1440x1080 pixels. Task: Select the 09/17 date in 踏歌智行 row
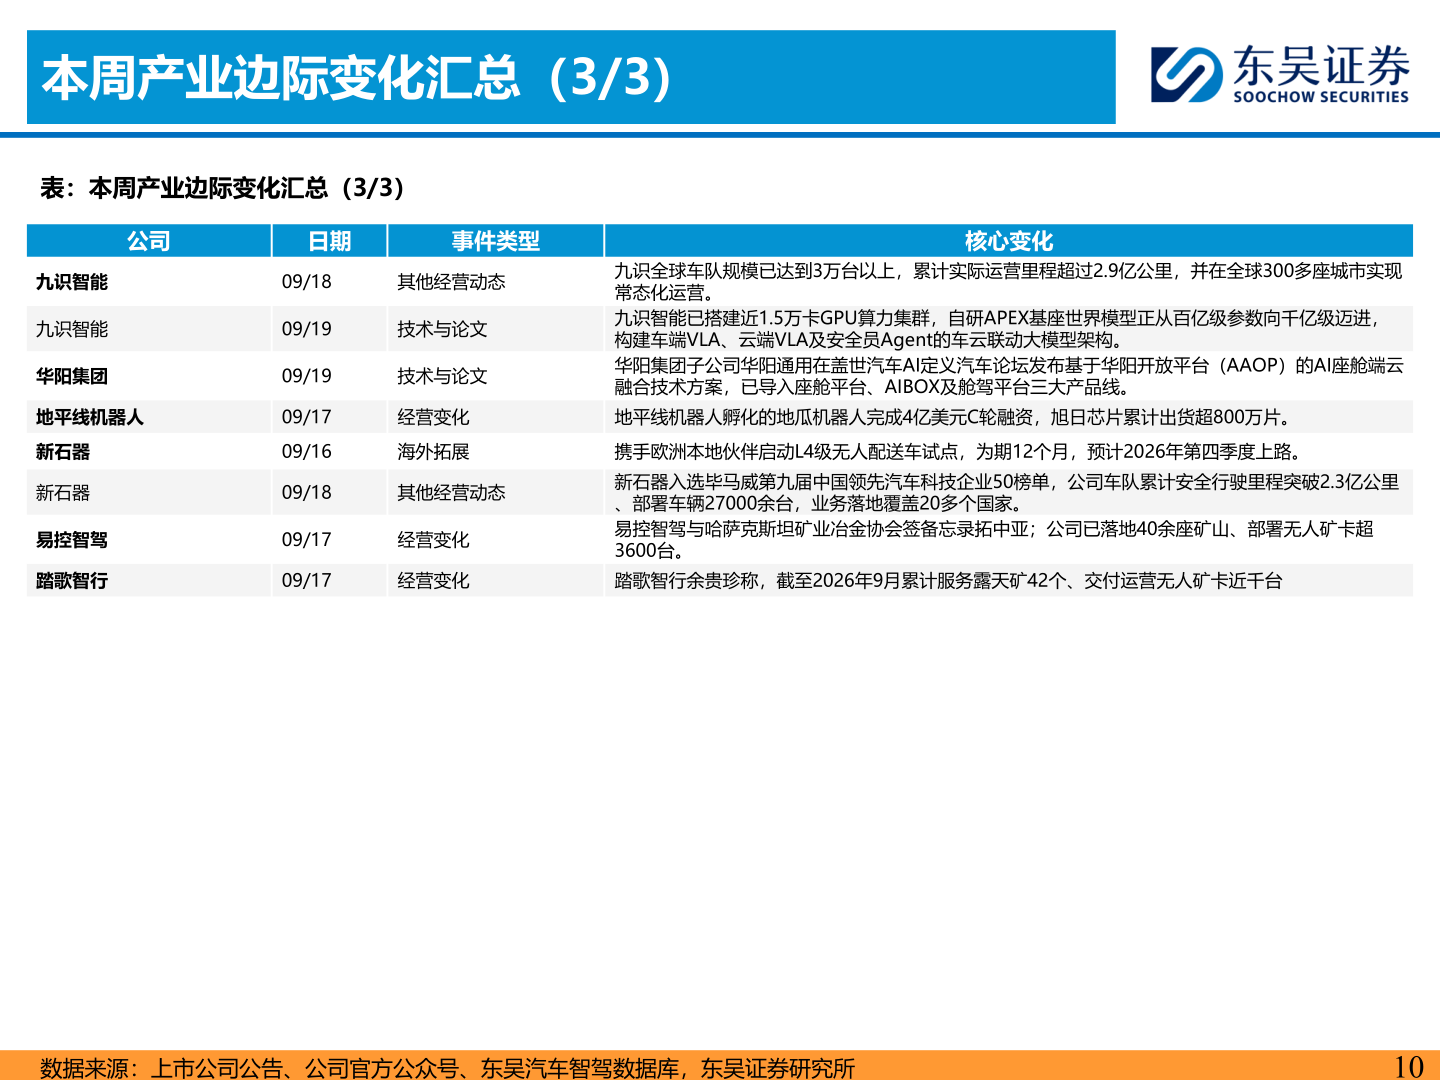tap(307, 581)
